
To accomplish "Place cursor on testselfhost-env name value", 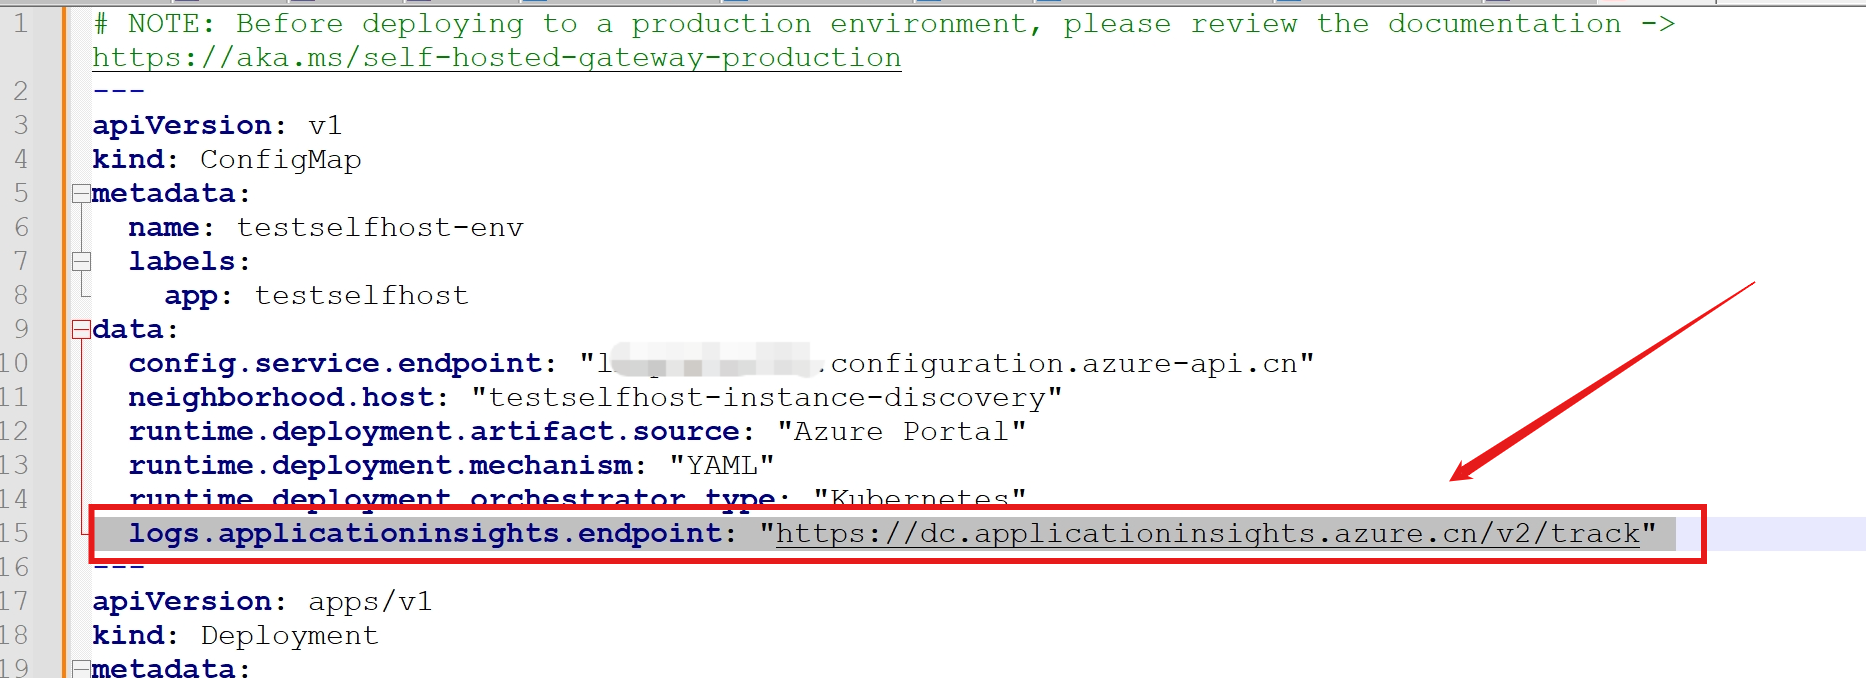I will 379,228.
